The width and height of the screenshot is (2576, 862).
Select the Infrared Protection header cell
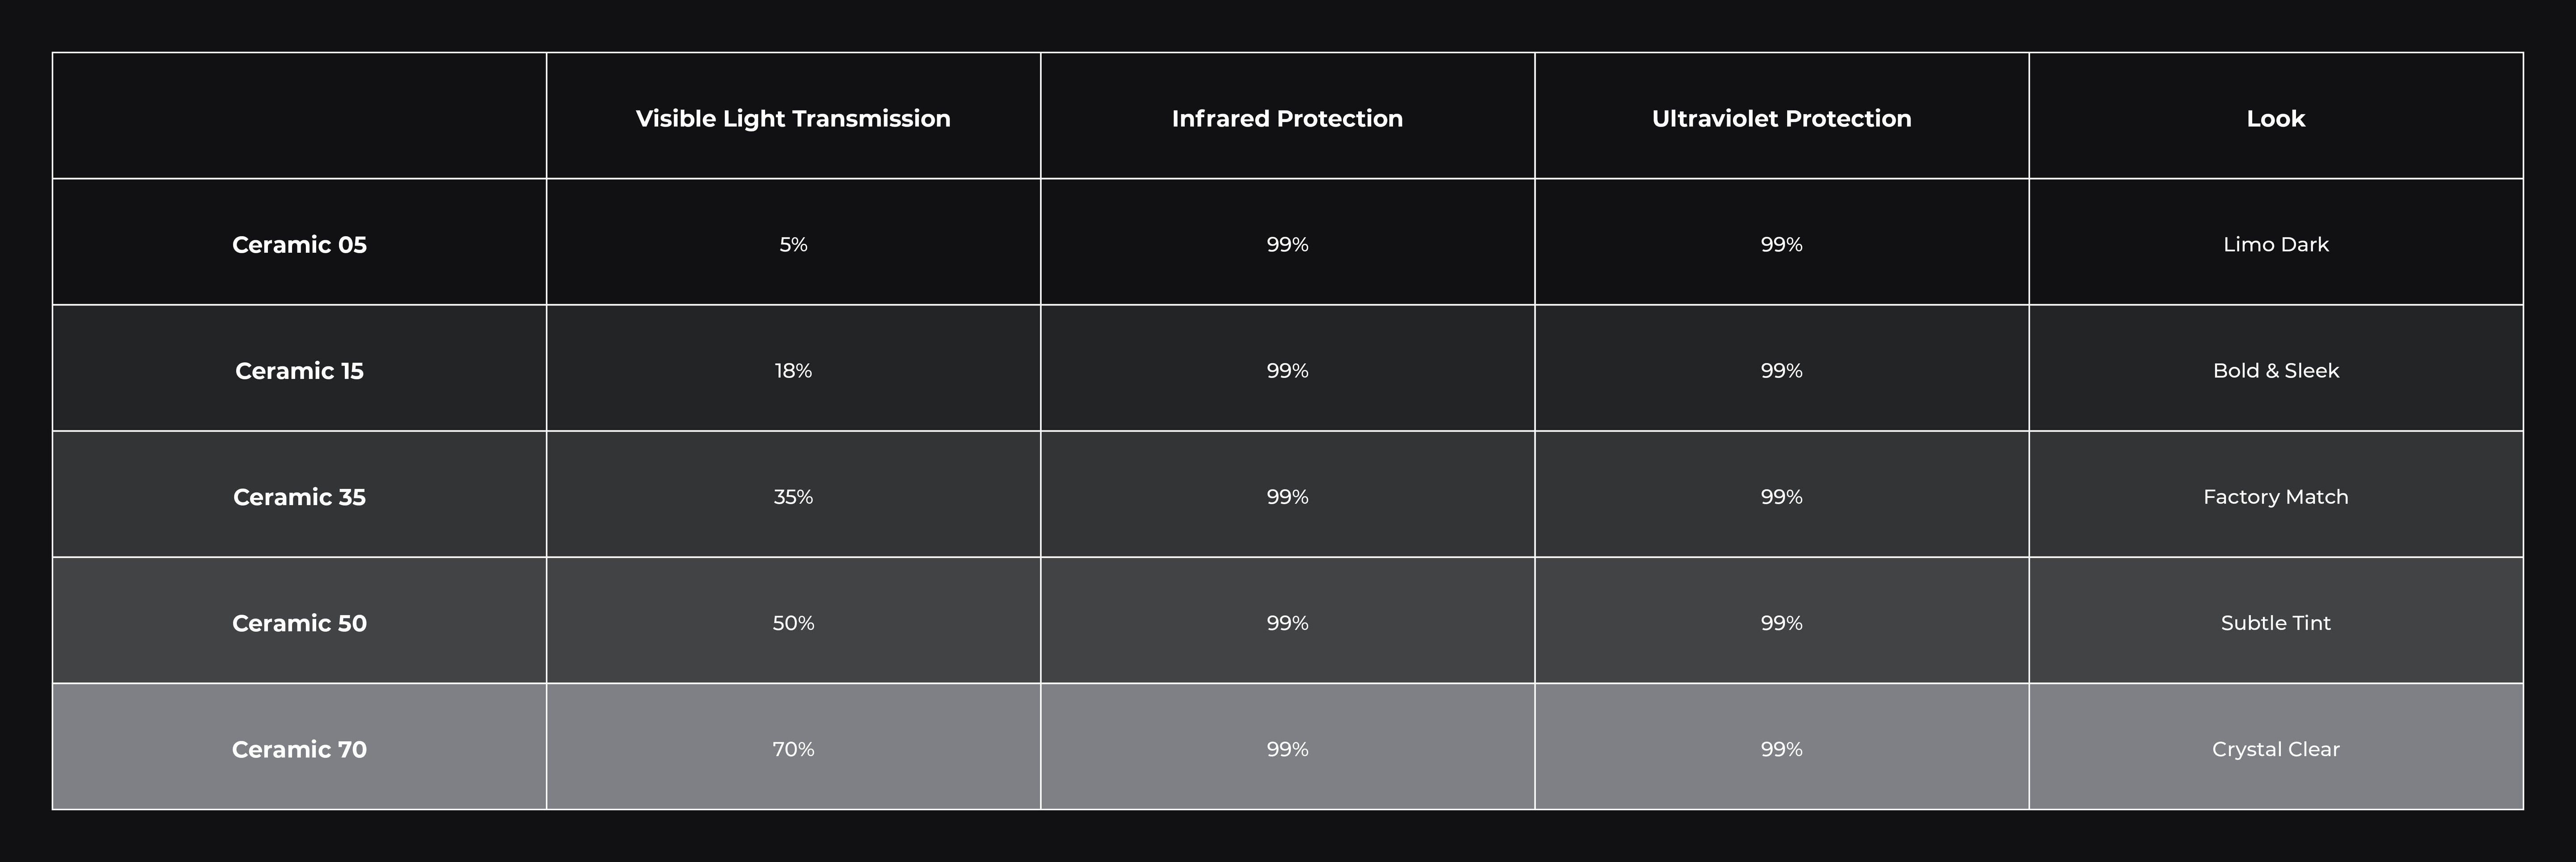pyautogui.click(x=1287, y=118)
